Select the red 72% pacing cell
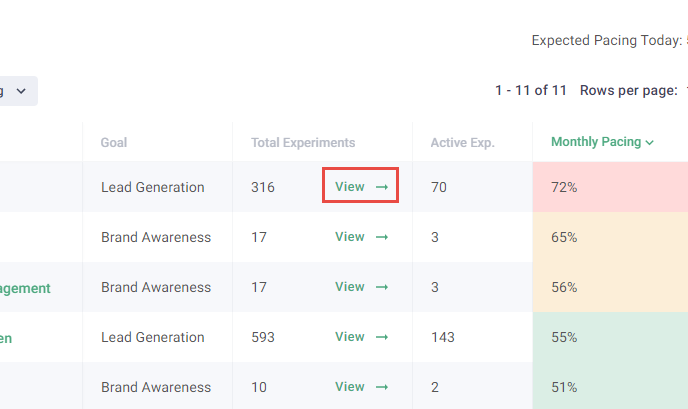The width and height of the screenshot is (688, 409). pos(610,187)
